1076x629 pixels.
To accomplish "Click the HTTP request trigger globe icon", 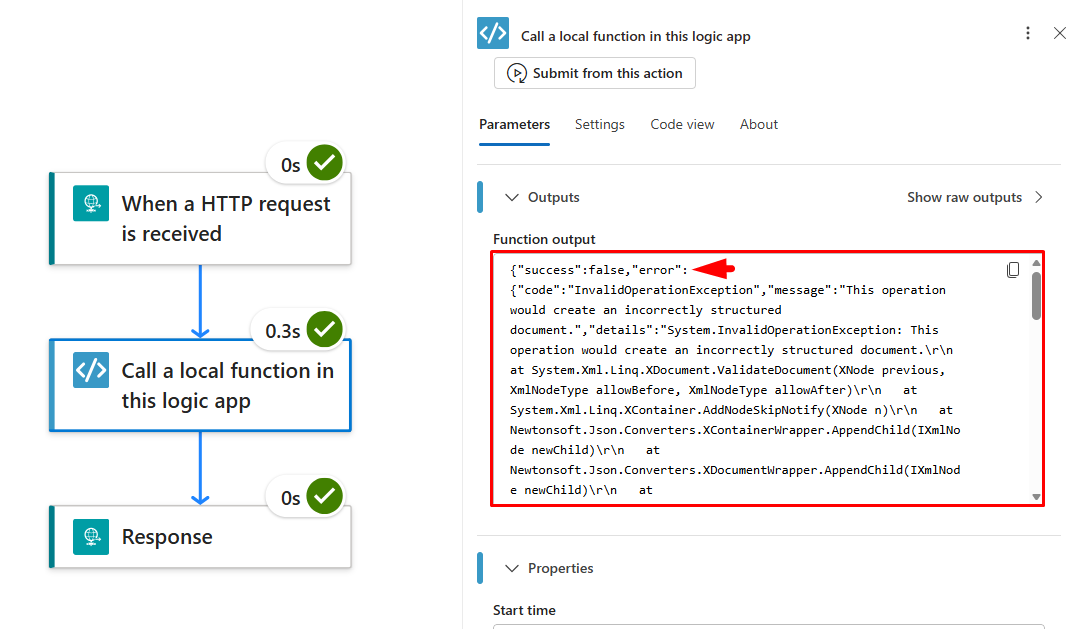I will coord(91,203).
